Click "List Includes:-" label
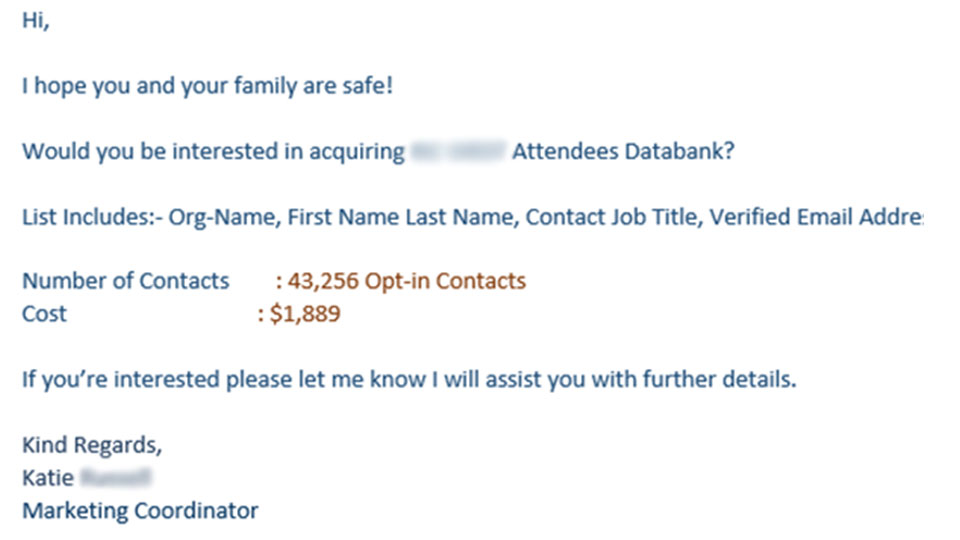The height and width of the screenshot is (540, 960). (x=92, y=217)
